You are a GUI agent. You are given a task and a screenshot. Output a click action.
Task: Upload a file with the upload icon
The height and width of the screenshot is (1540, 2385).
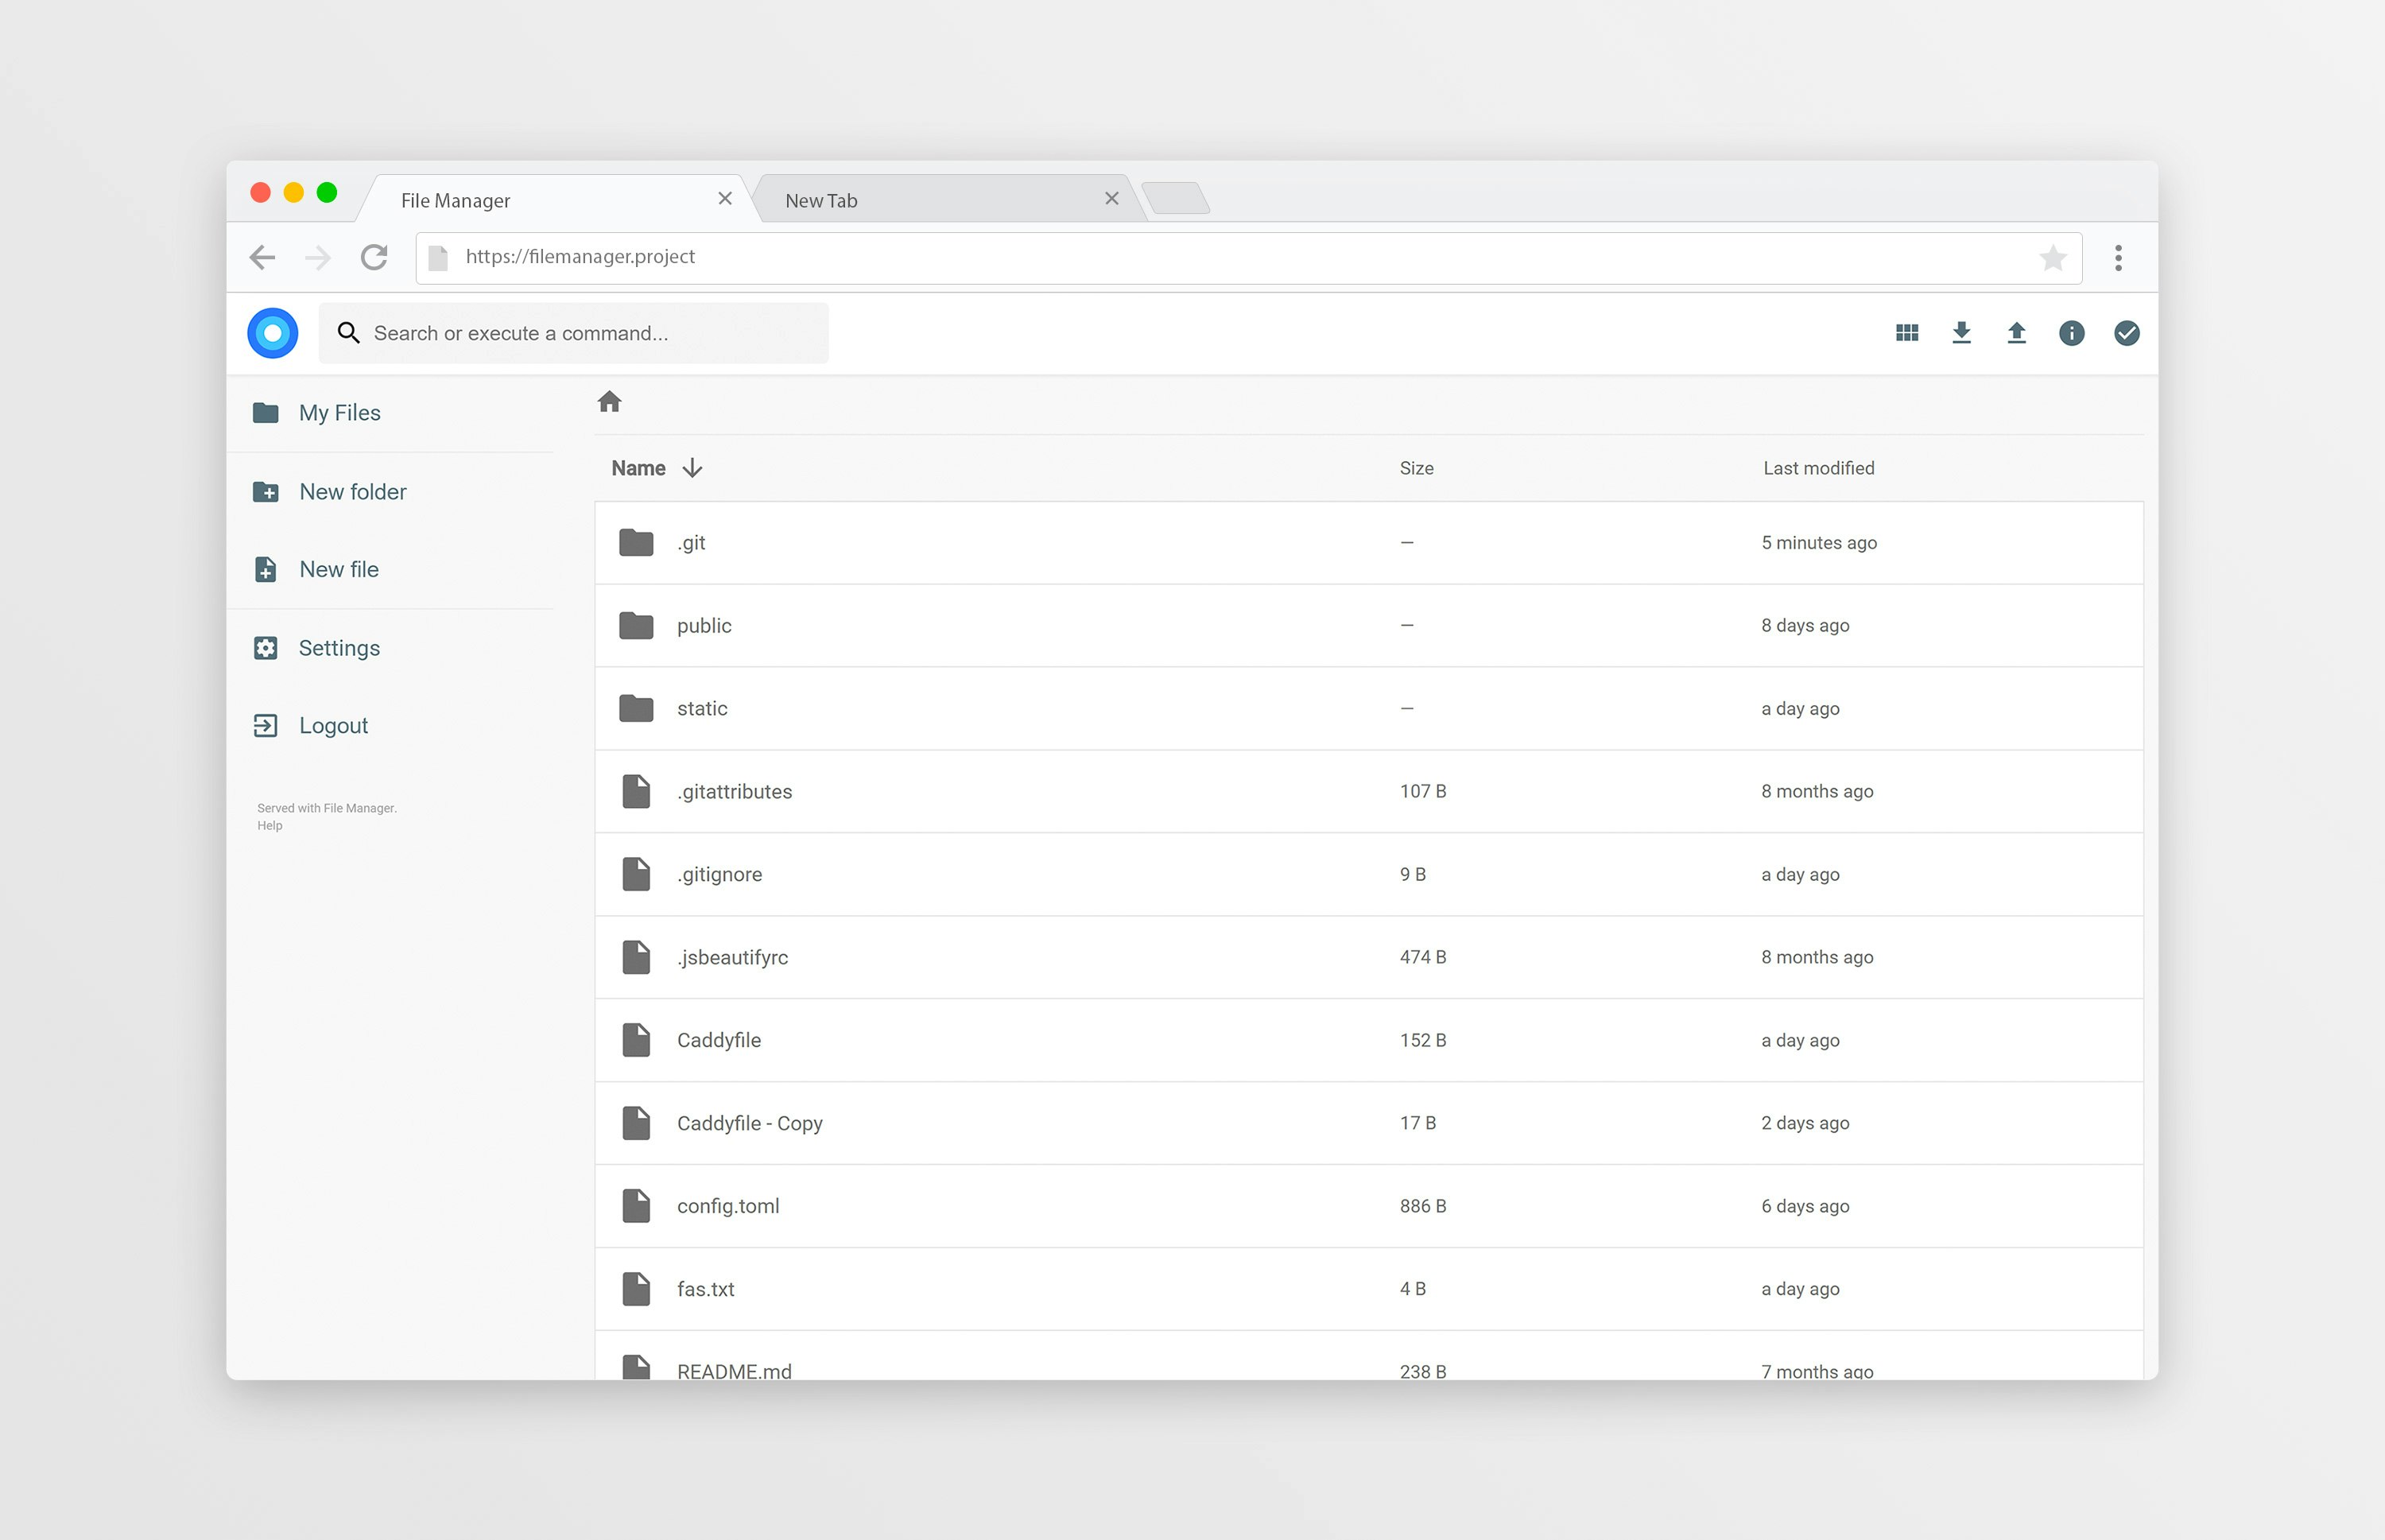point(2016,332)
